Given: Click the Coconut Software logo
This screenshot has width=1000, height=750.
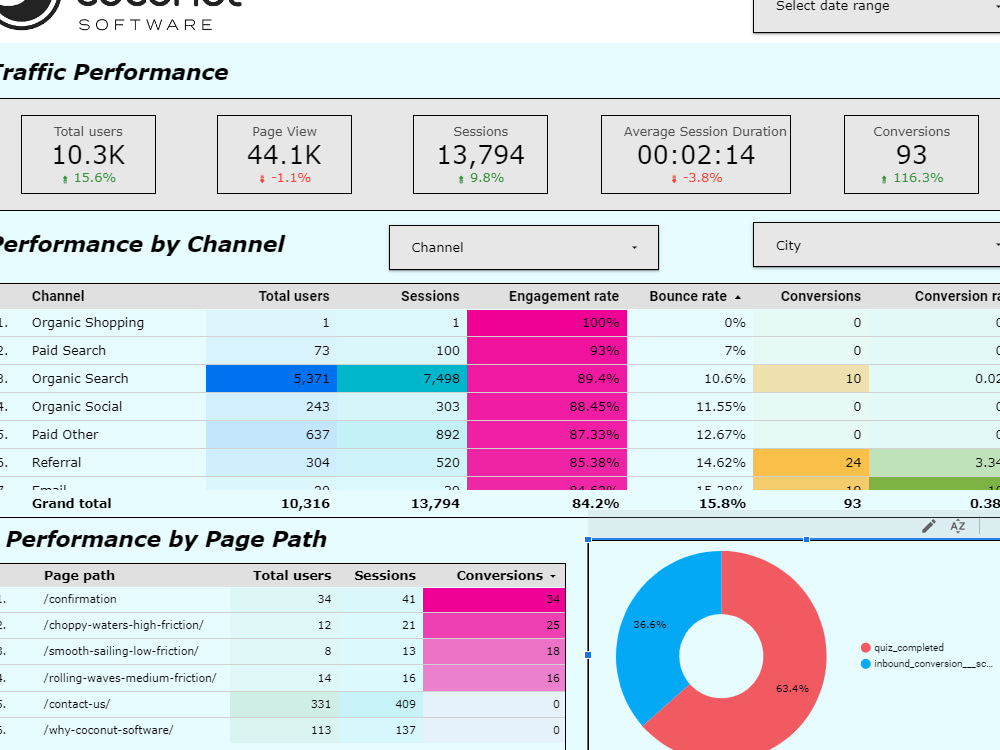Looking at the screenshot, I should (121, 13).
